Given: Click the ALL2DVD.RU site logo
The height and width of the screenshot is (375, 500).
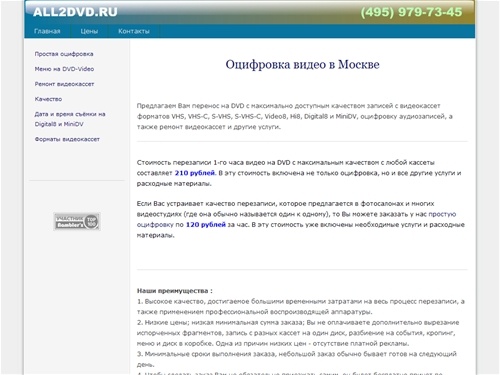Looking at the screenshot, I should [x=75, y=12].
